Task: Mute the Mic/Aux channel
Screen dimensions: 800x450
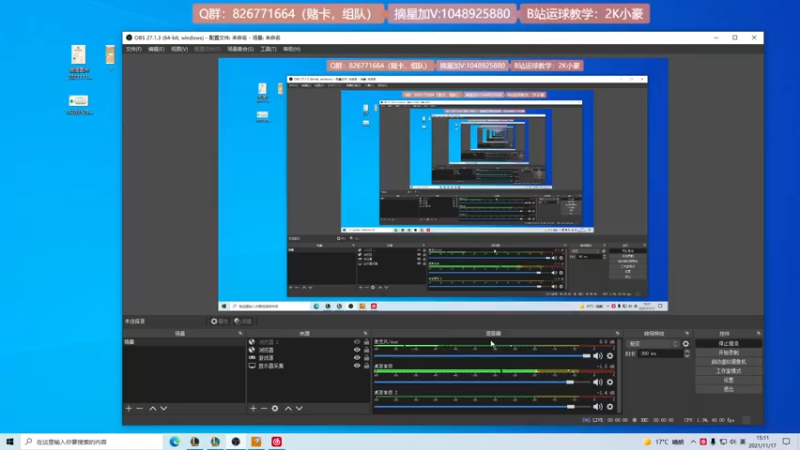Action: pos(597,356)
